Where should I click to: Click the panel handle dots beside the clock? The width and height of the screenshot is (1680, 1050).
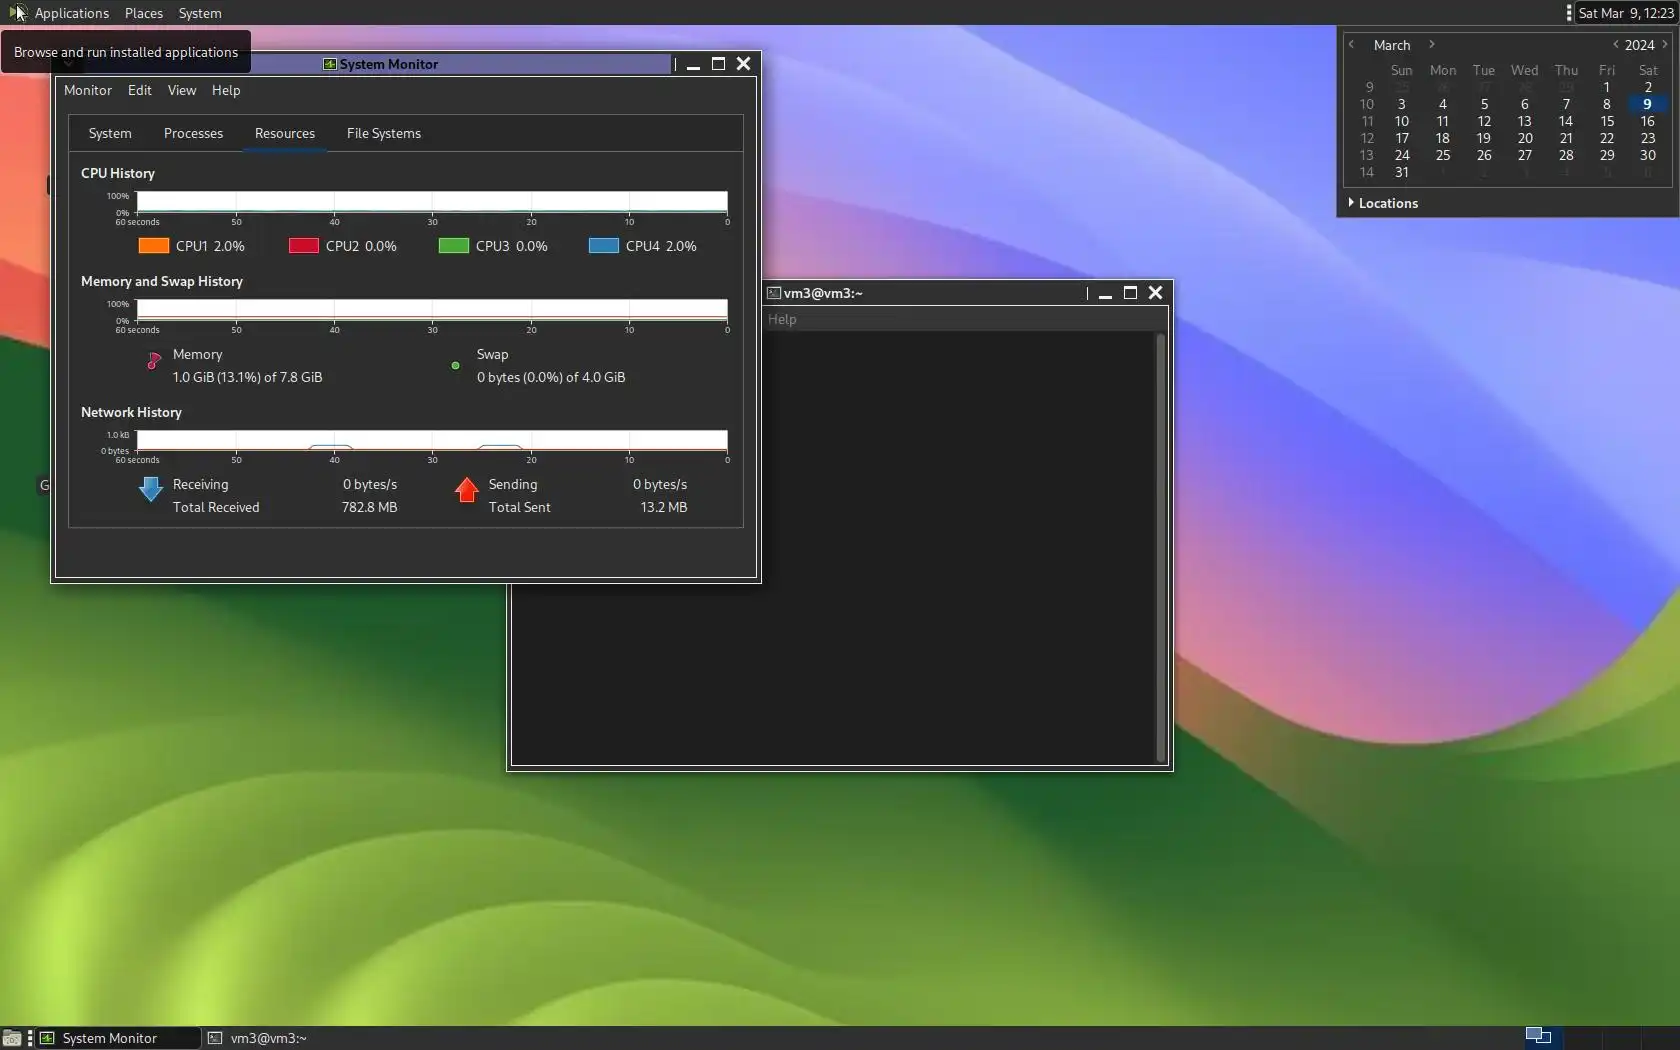1568,13
